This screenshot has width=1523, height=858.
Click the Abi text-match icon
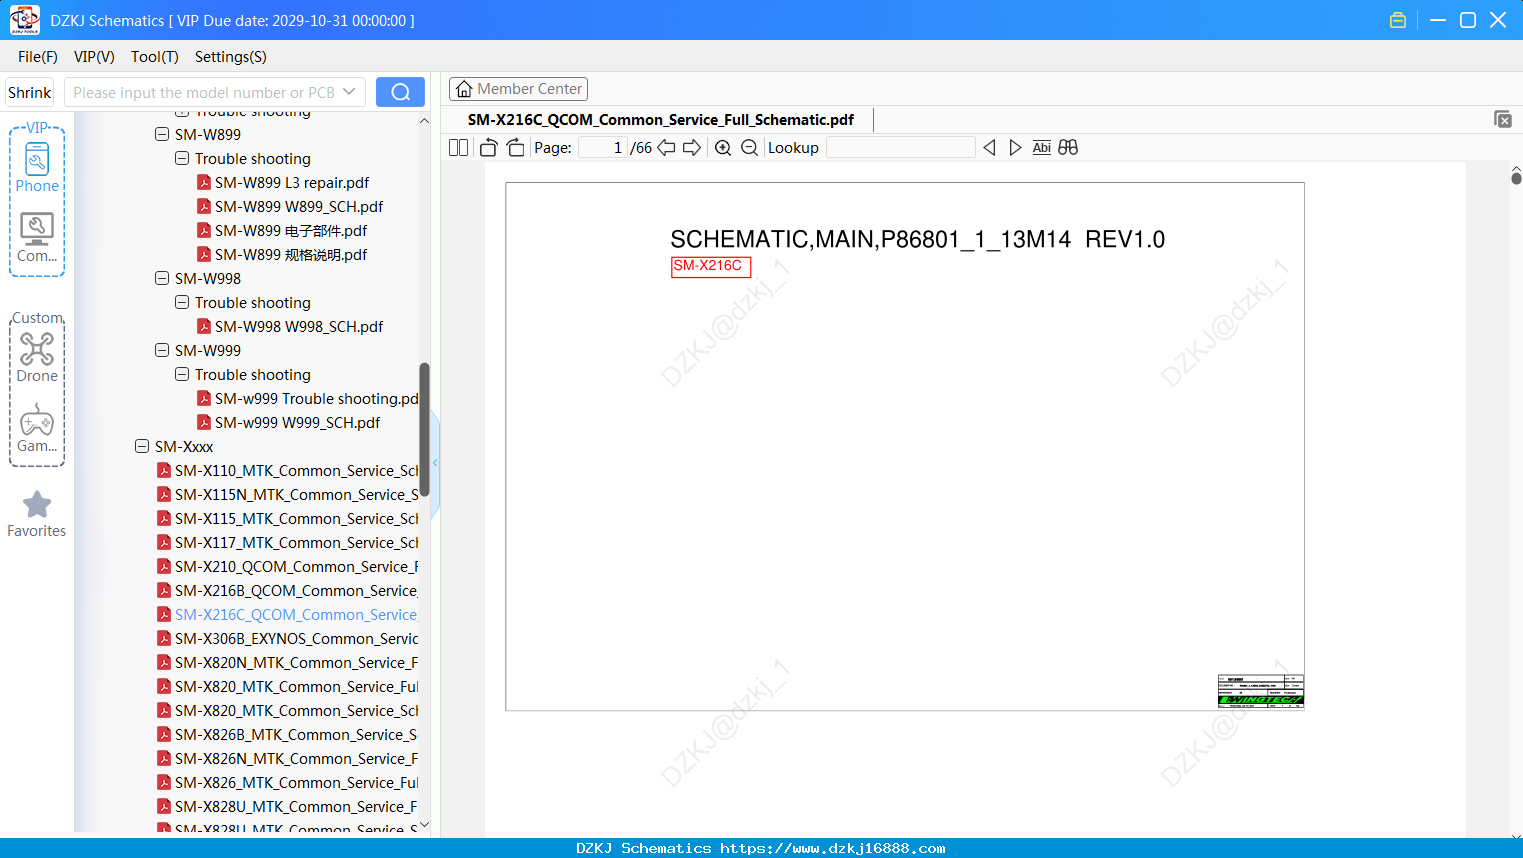1041,148
